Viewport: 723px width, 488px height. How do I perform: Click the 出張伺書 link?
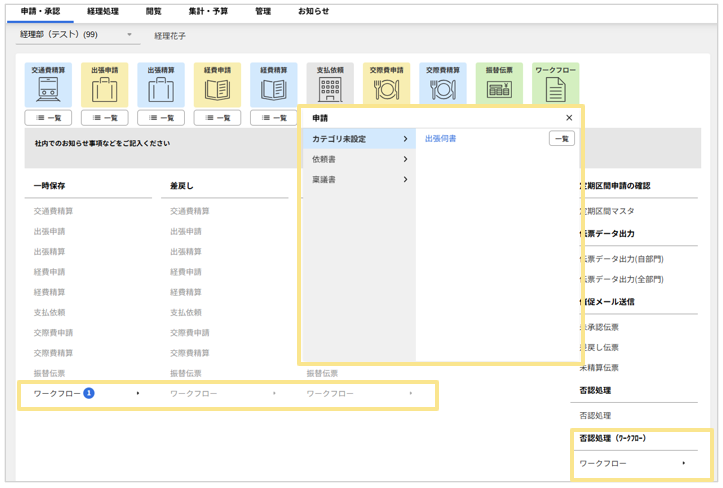coord(441,139)
